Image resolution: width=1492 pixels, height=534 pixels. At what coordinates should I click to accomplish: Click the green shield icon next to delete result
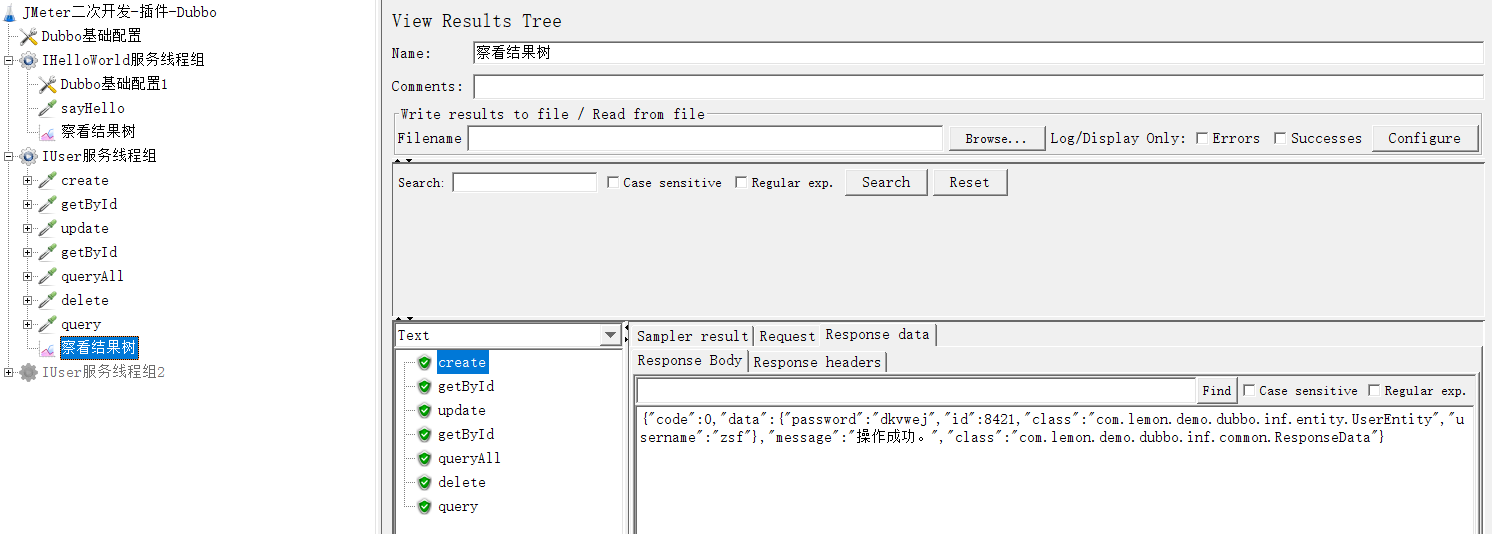click(x=424, y=483)
